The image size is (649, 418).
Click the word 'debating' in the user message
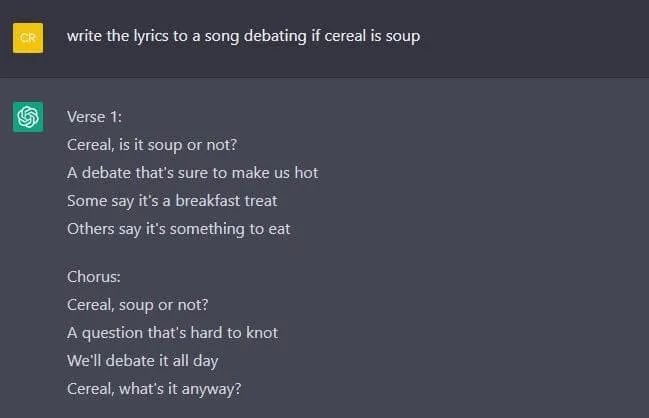click(275, 36)
